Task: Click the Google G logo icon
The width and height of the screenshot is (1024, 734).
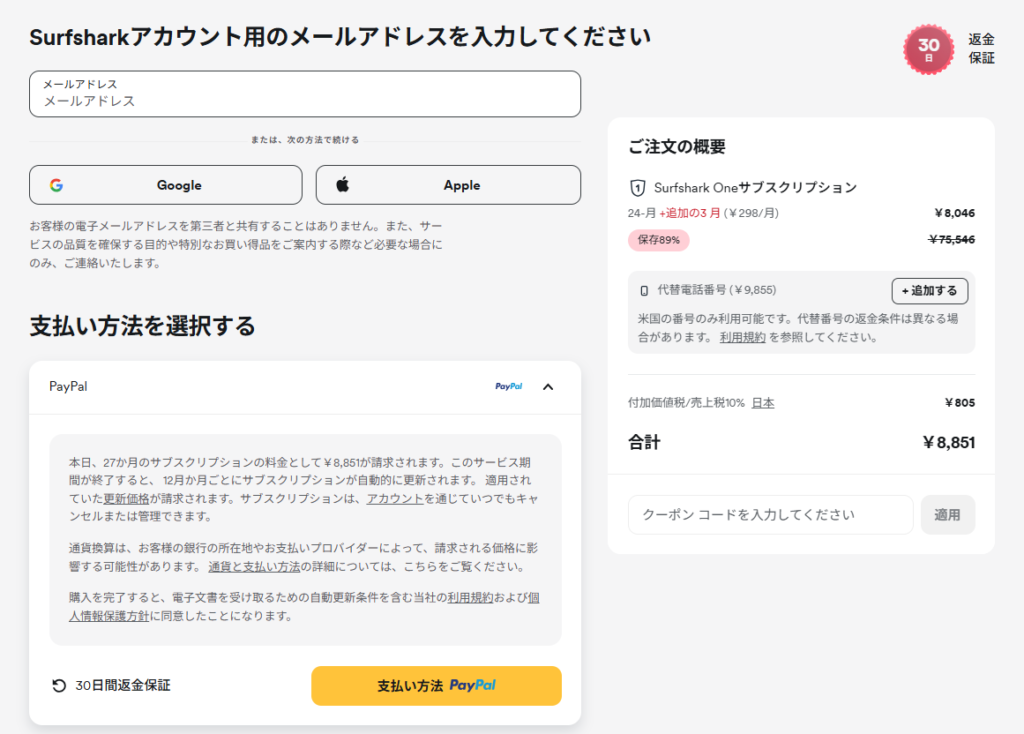Action: pyautogui.click(x=57, y=185)
